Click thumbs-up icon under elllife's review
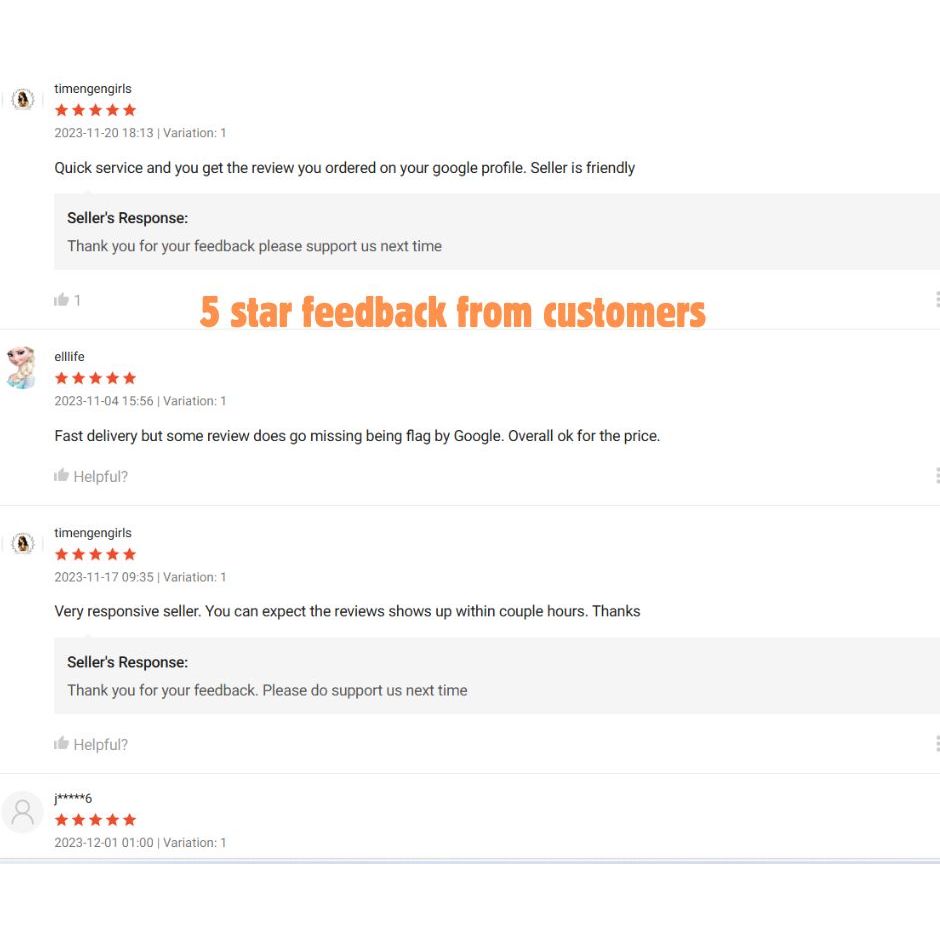The height and width of the screenshot is (940, 940). (x=61, y=476)
